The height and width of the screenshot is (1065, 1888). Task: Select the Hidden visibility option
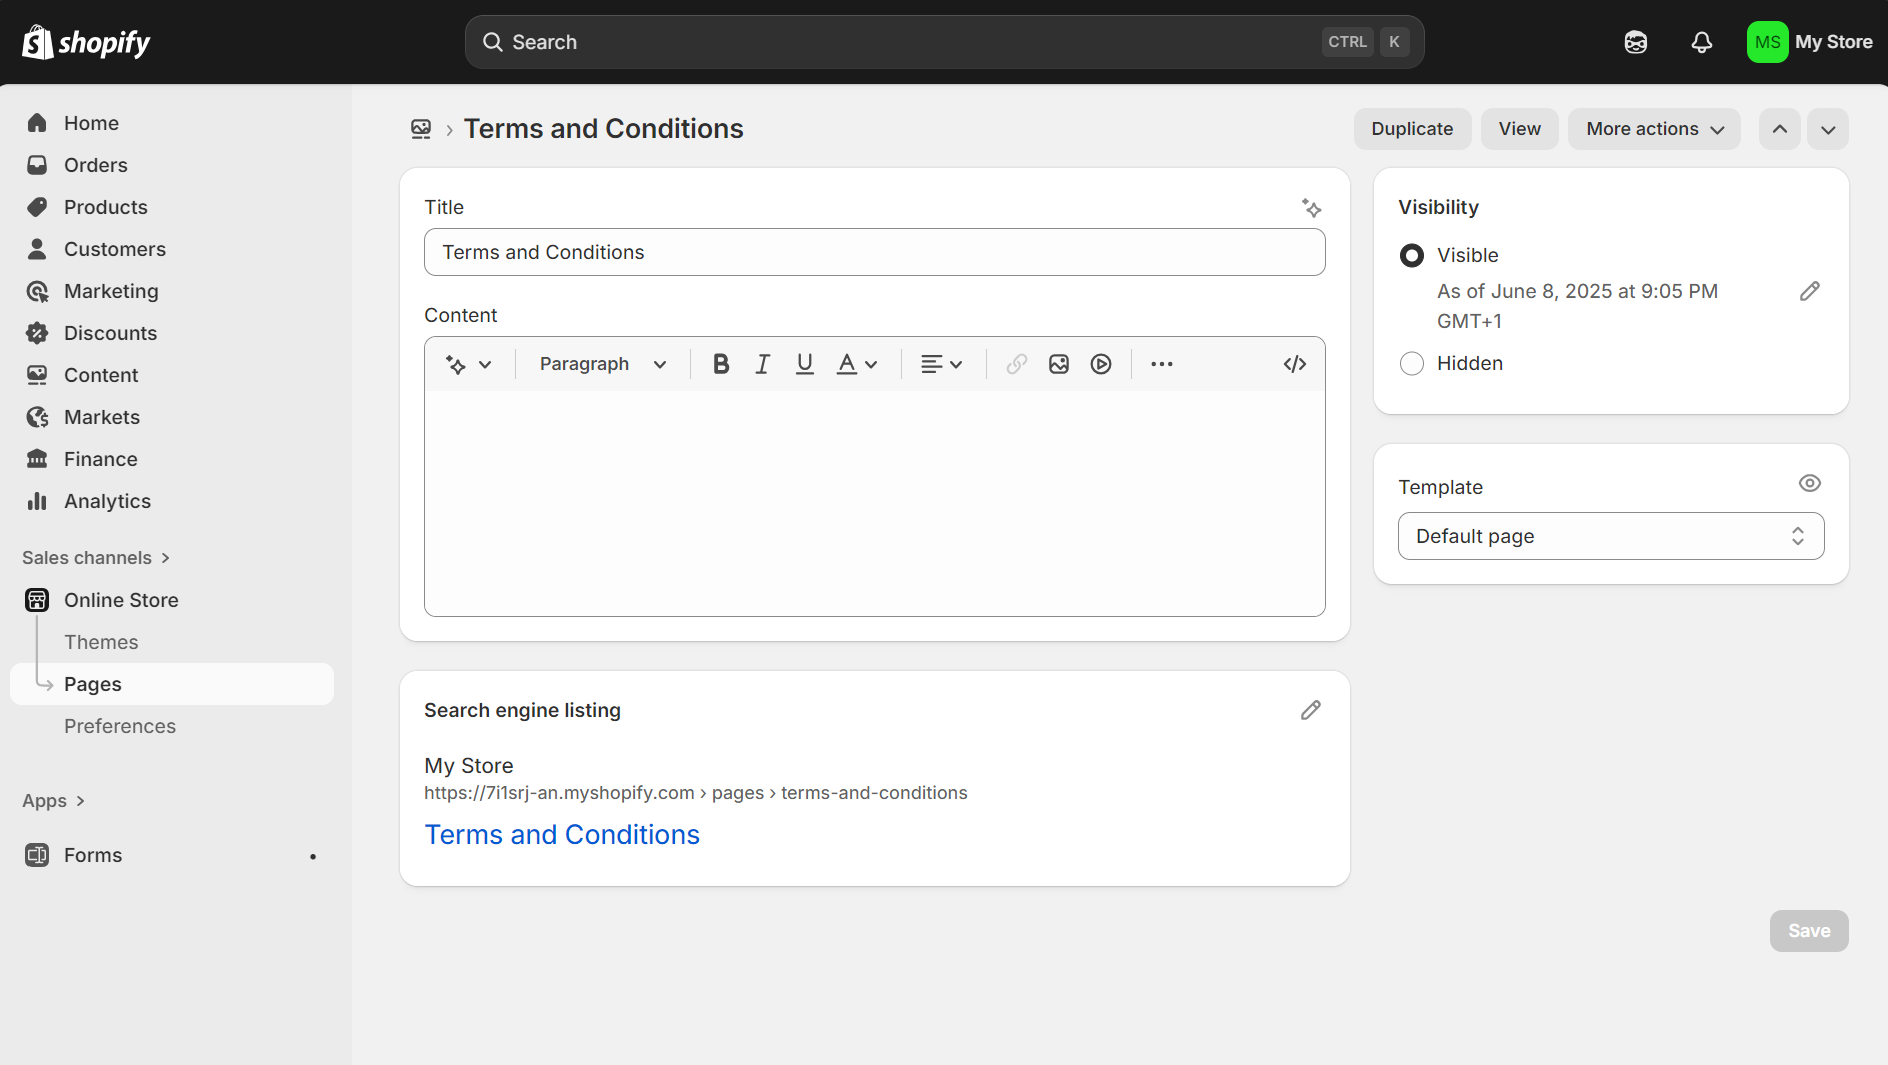[1411, 363]
